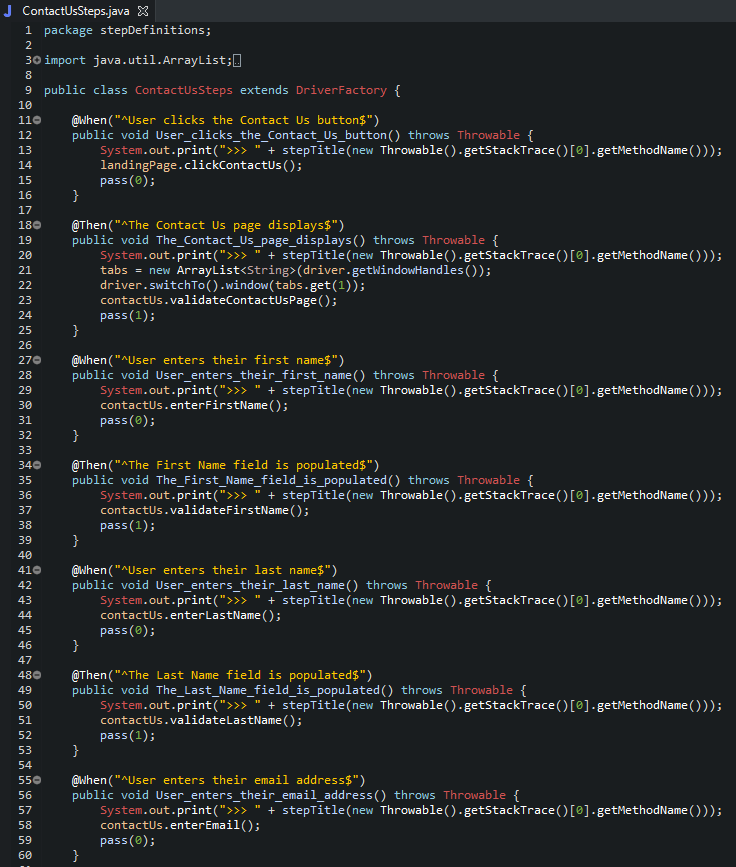The height and width of the screenshot is (867, 736).
Task: Collapse the The_Contact_Us_page_displays method at line 18
Action: (37, 224)
